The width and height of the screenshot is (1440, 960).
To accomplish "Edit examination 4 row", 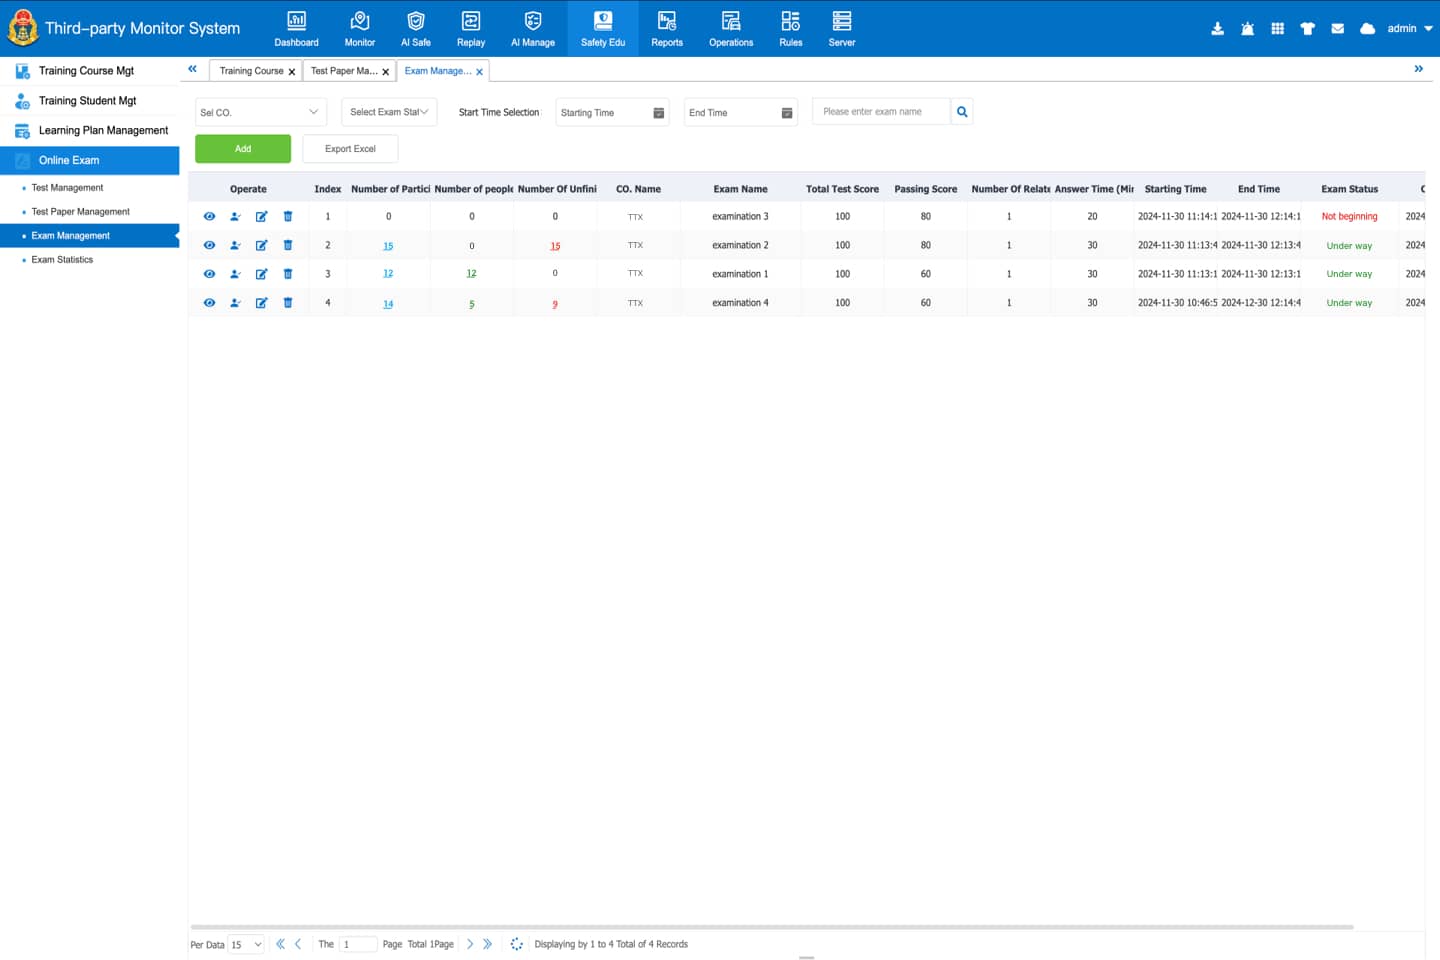I will point(261,303).
